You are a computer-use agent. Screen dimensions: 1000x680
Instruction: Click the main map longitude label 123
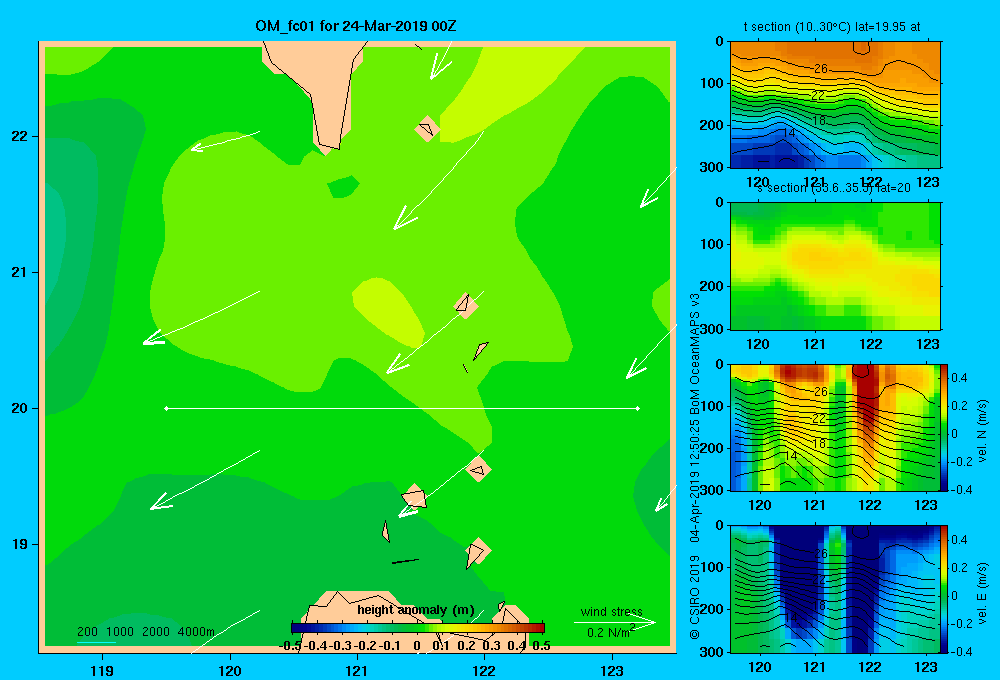coord(612,670)
